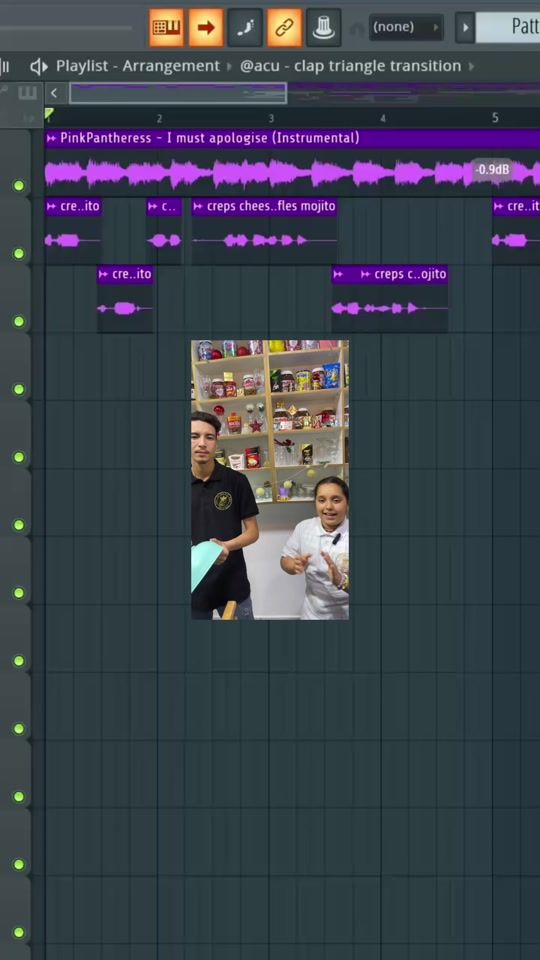The height and width of the screenshot is (960, 540).
Task: Toggle mute LED of fourth playlist track
Action: pyautogui.click(x=19, y=389)
